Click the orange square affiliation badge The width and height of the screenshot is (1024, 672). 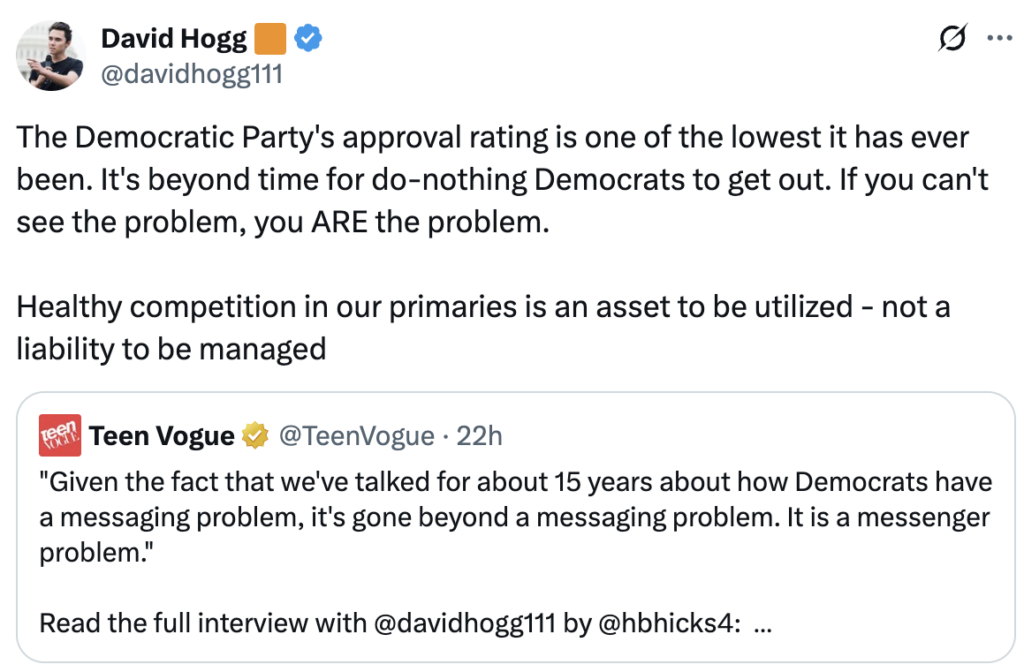pos(270,40)
